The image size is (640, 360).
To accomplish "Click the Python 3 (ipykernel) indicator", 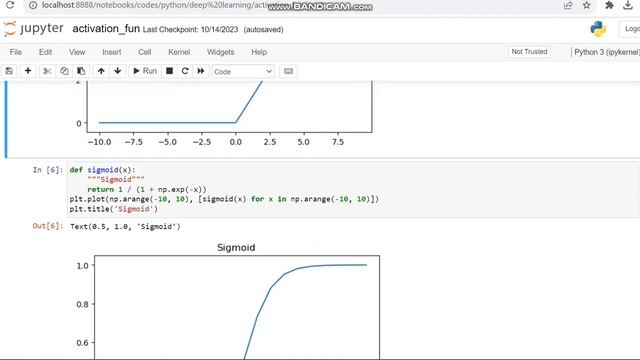I will click(x=606, y=52).
